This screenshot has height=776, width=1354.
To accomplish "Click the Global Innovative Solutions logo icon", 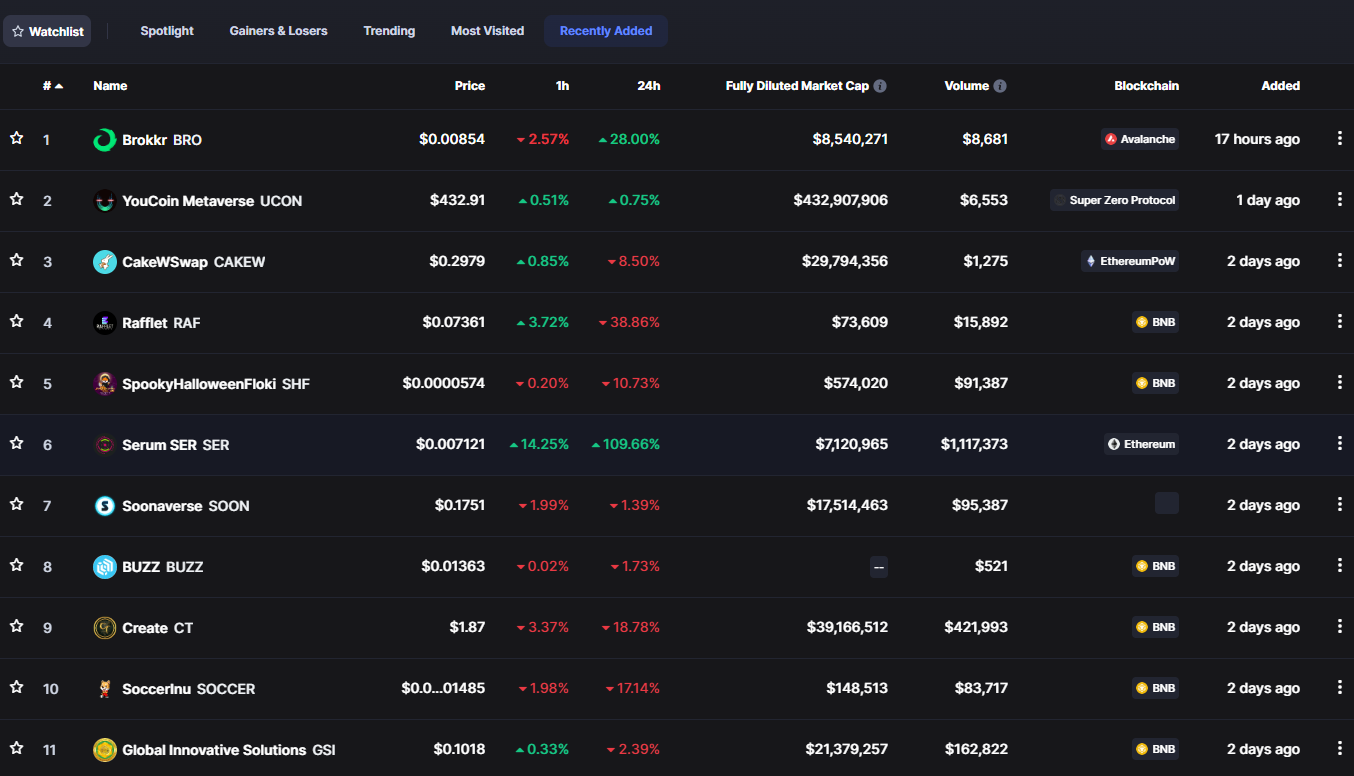I will pyautogui.click(x=105, y=750).
